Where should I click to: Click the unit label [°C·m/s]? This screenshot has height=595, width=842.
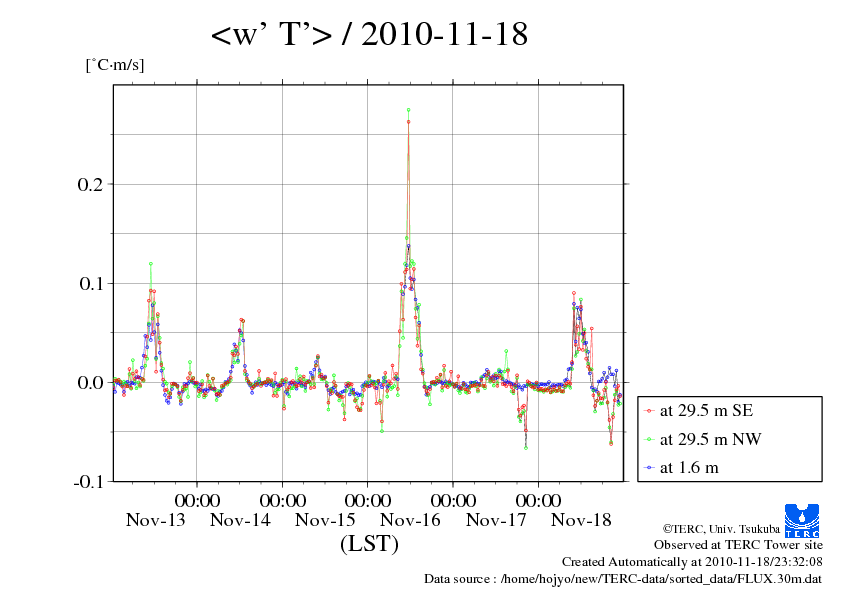click(115, 65)
